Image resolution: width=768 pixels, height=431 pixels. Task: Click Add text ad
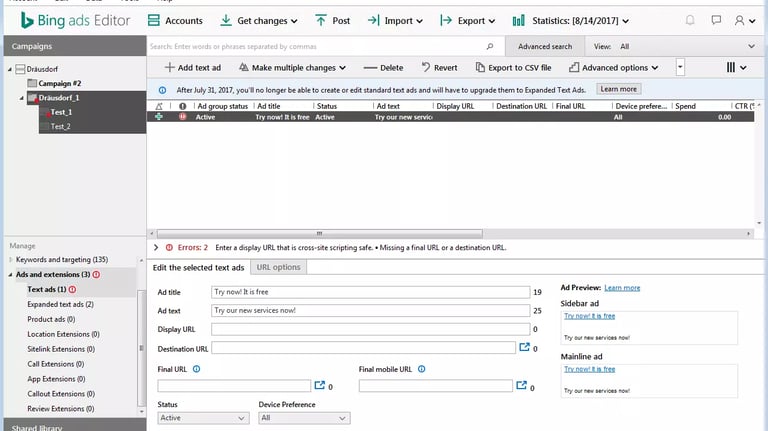coord(192,68)
